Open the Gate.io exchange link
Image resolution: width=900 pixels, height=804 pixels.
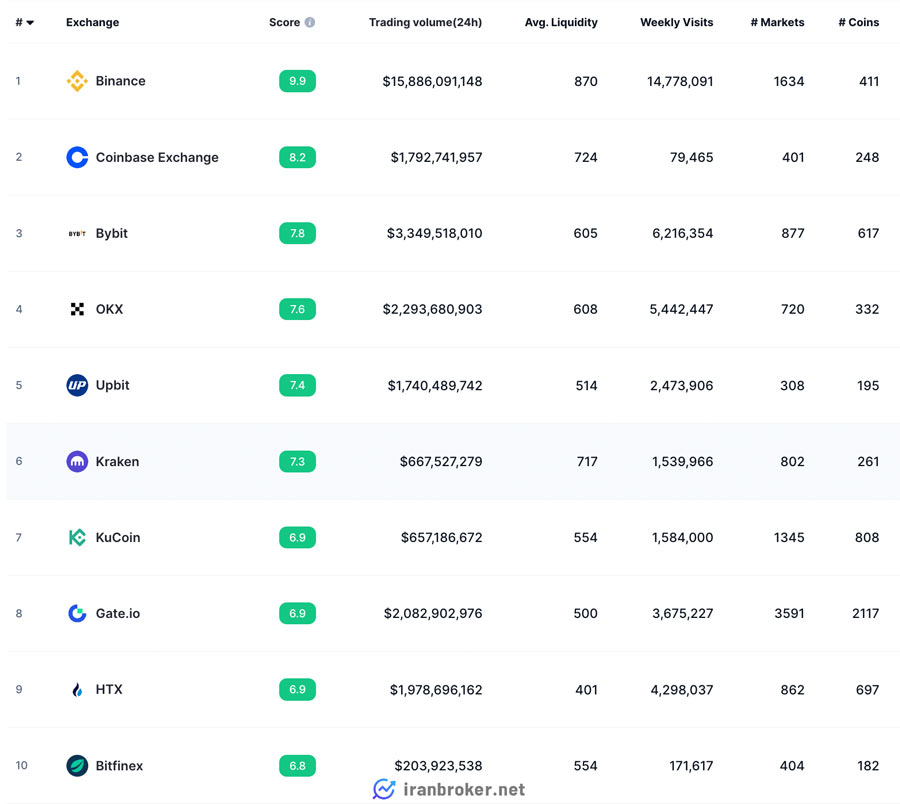tap(118, 613)
